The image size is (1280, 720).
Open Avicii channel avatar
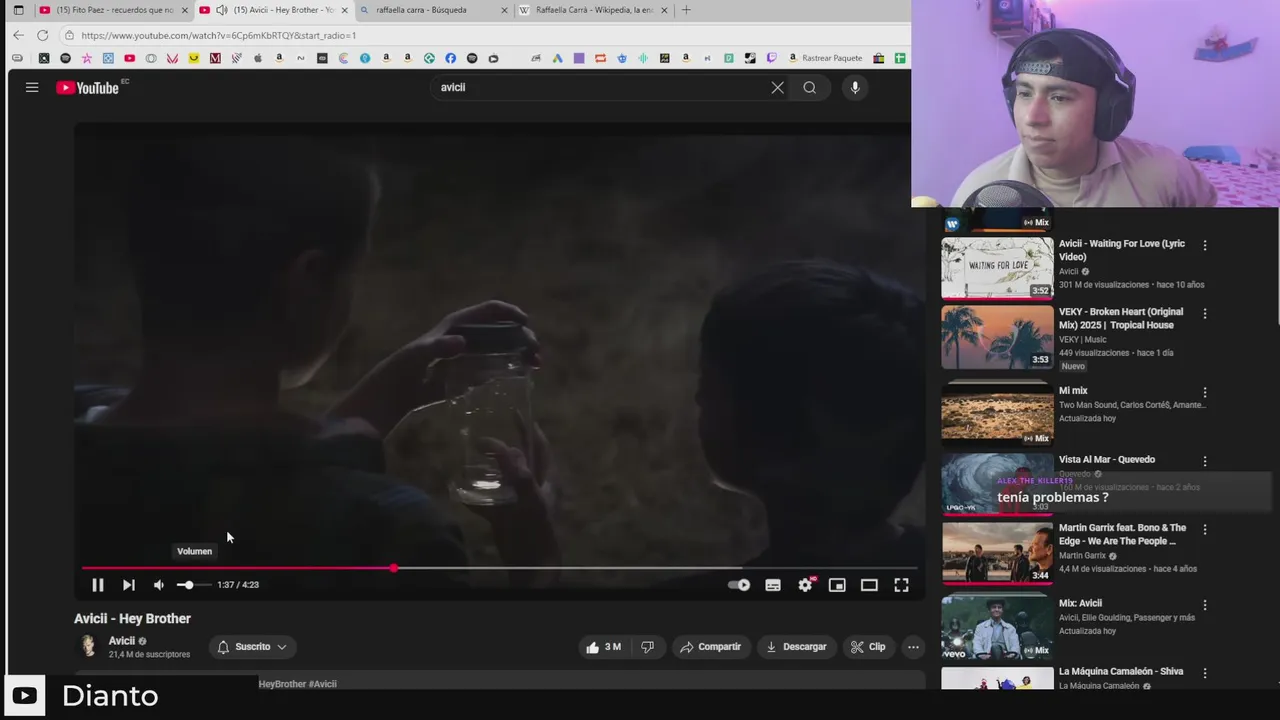[88, 646]
